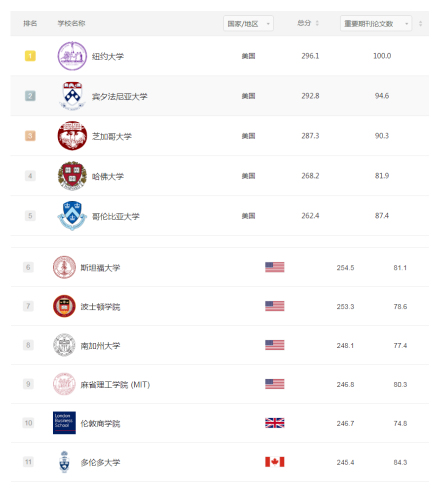This screenshot has width=440, height=492.
Task: Toggle sort arrows beside the indicator dropdown
Action: (x=420, y=24)
